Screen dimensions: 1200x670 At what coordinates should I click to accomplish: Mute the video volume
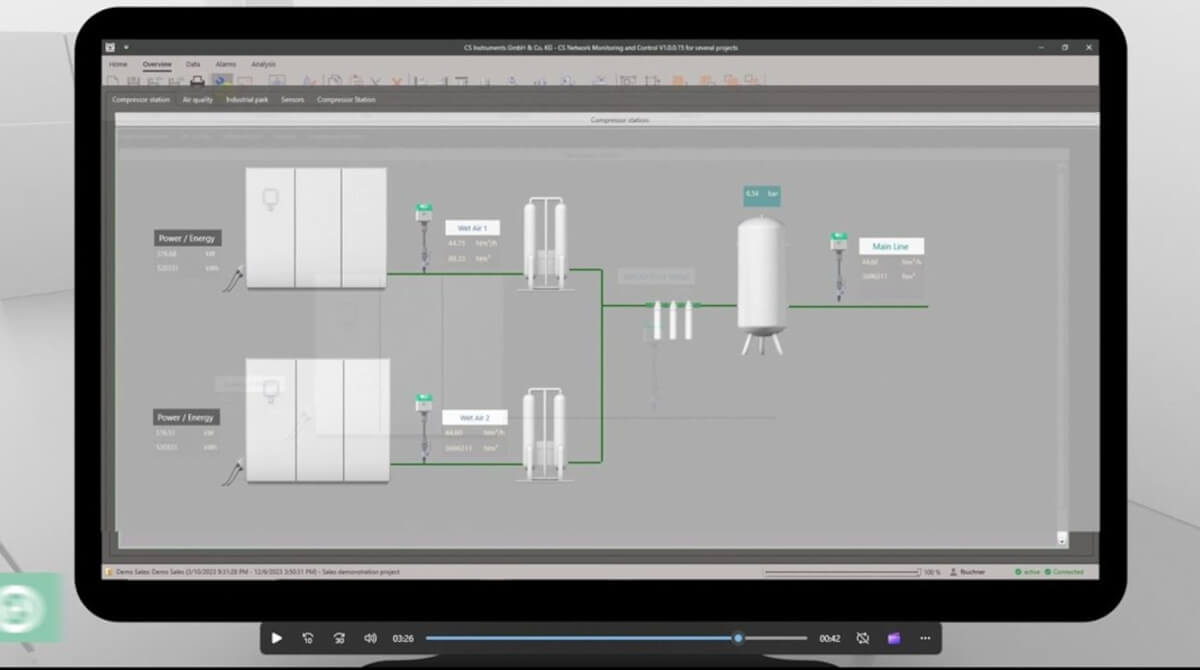(x=370, y=638)
